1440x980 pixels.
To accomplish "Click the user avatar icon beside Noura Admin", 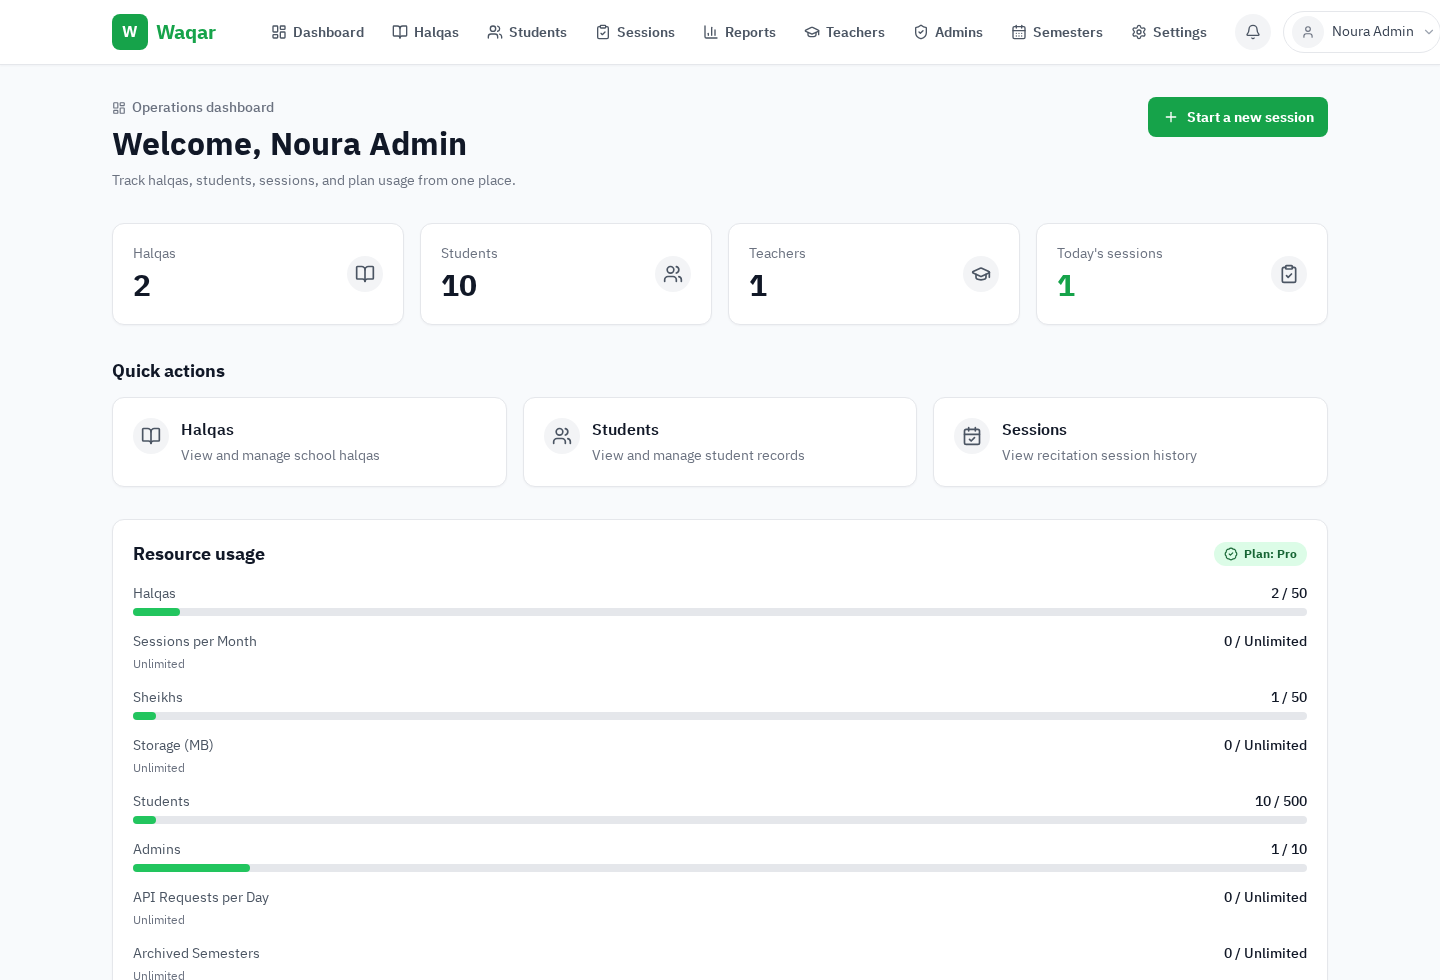I will pos(1308,32).
